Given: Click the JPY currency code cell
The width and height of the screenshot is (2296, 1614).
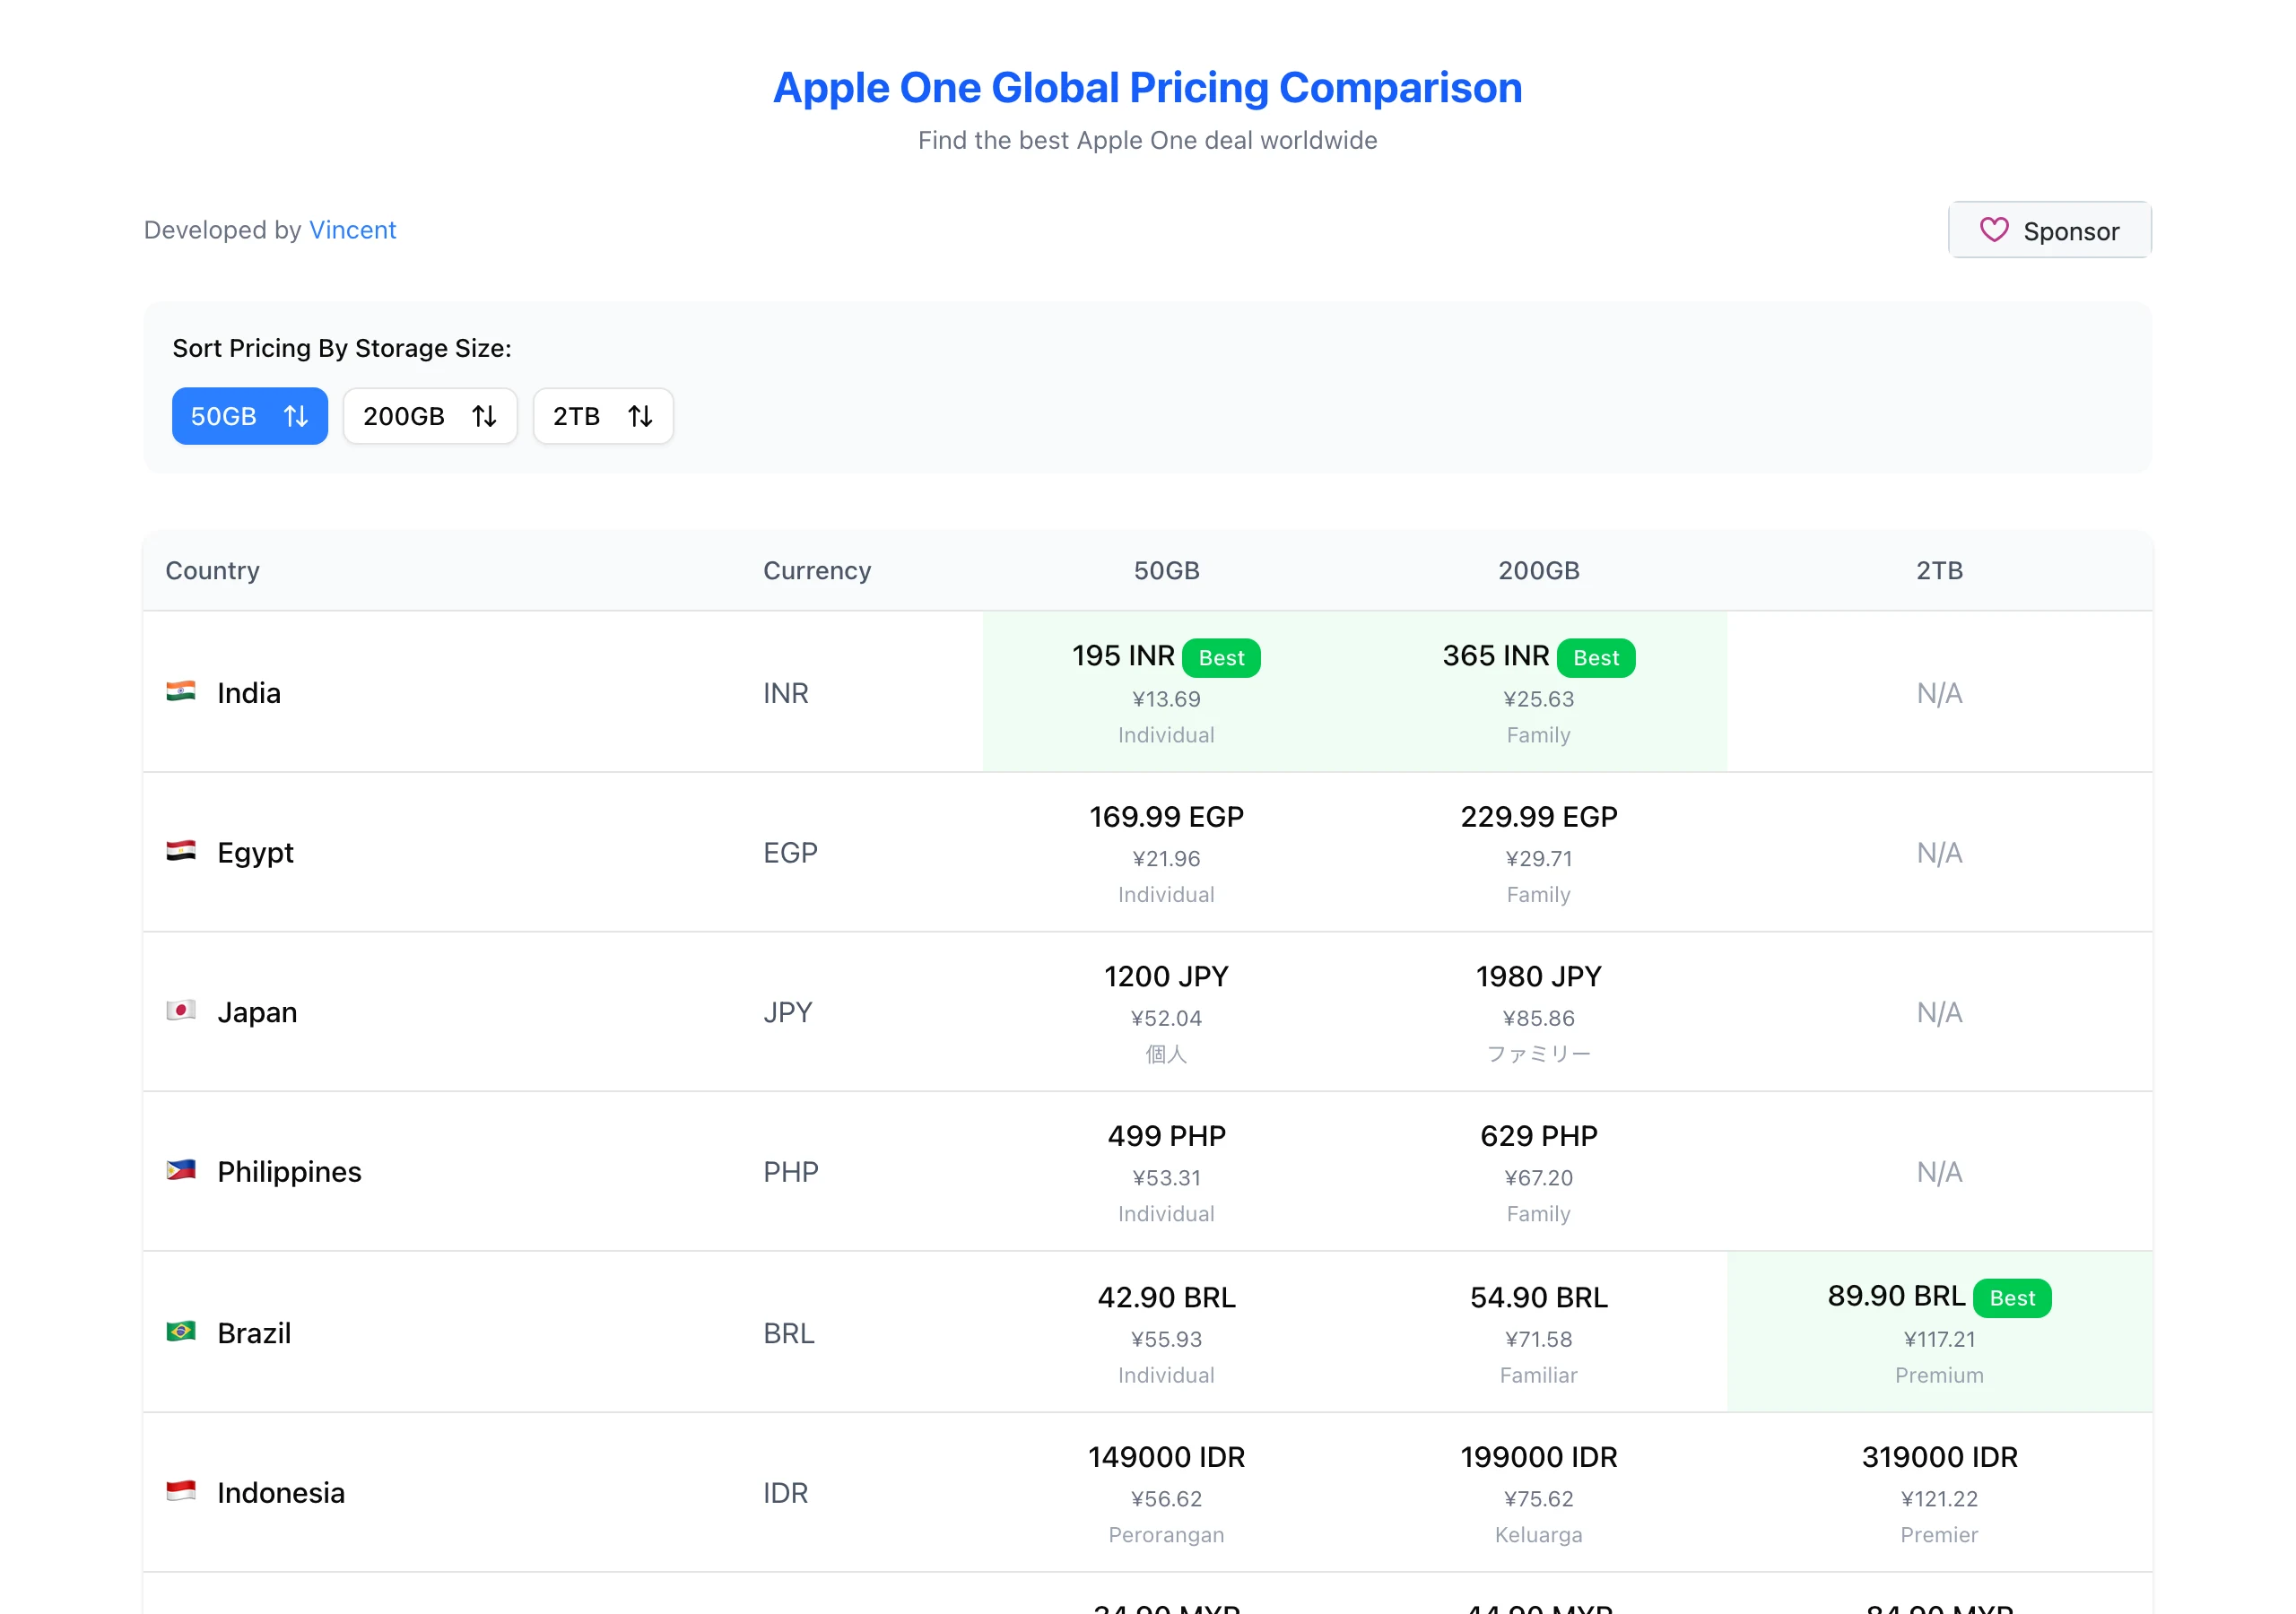Looking at the screenshot, I should 787,1012.
